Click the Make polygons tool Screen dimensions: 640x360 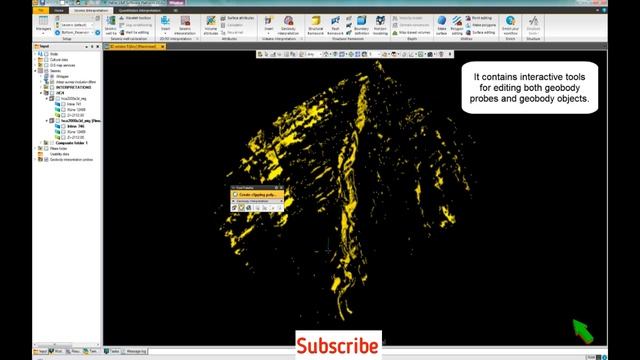(x=480, y=25)
